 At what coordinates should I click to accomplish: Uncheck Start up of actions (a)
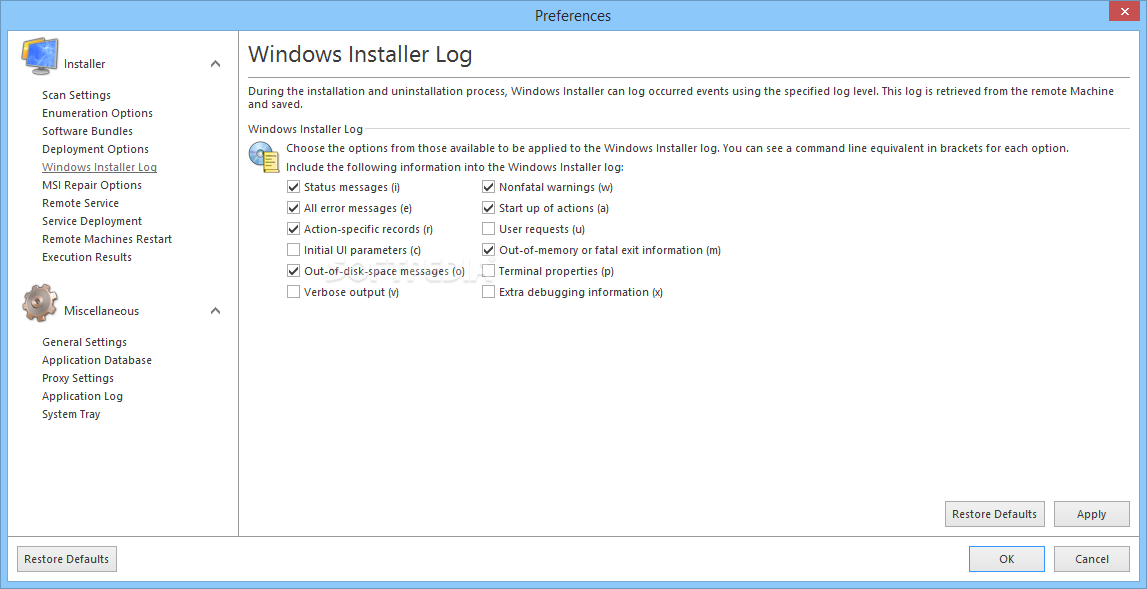pyautogui.click(x=489, y=209)
